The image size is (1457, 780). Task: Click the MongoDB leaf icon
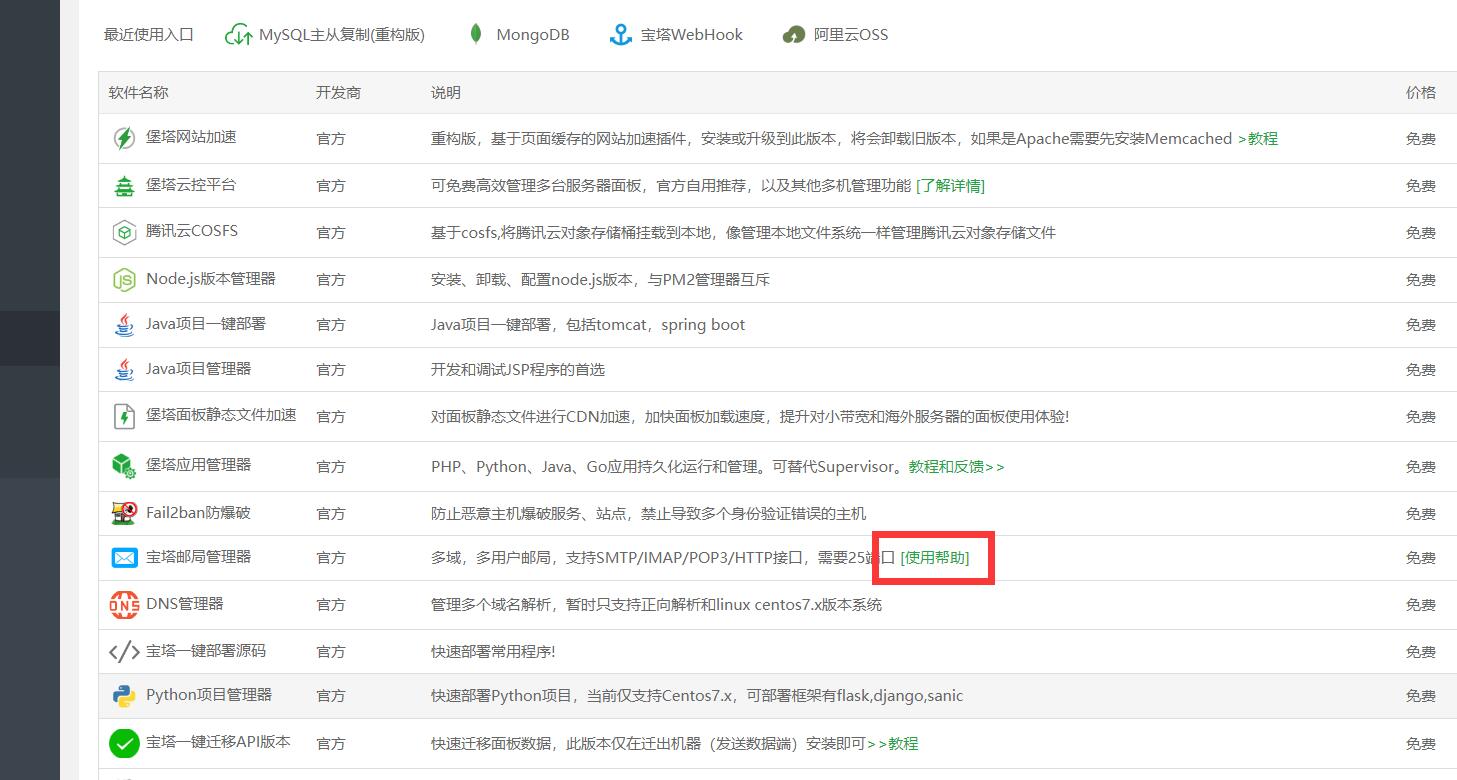pos(476,34)
